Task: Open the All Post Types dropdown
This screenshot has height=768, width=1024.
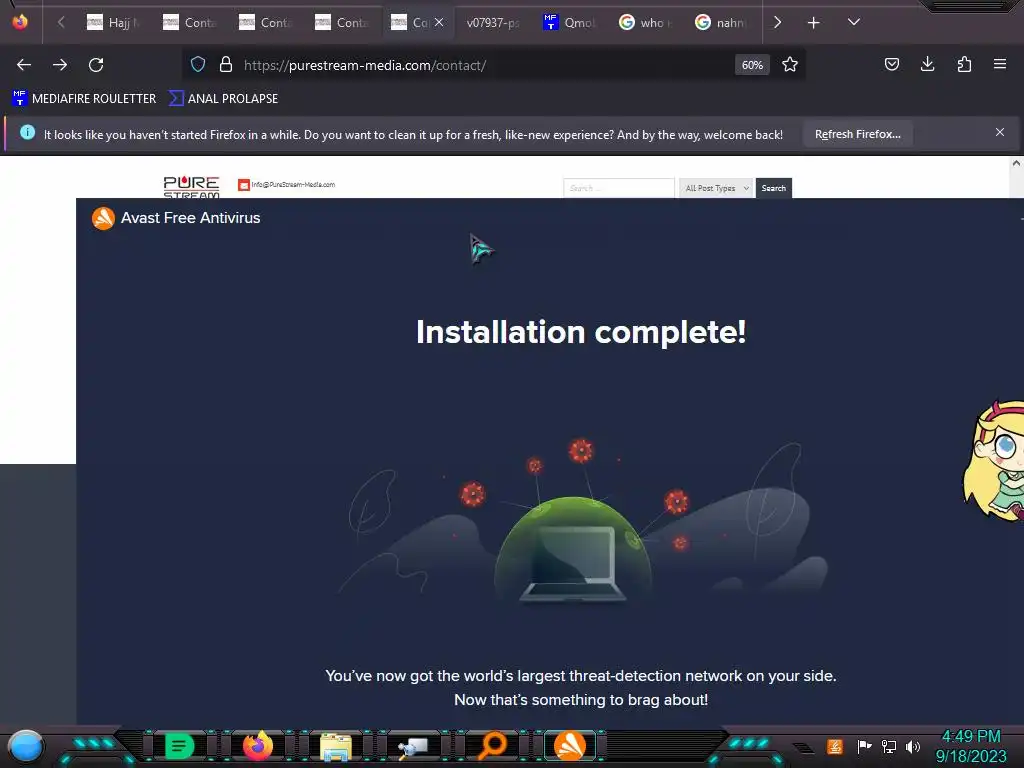Action: (x=716, y=188)
